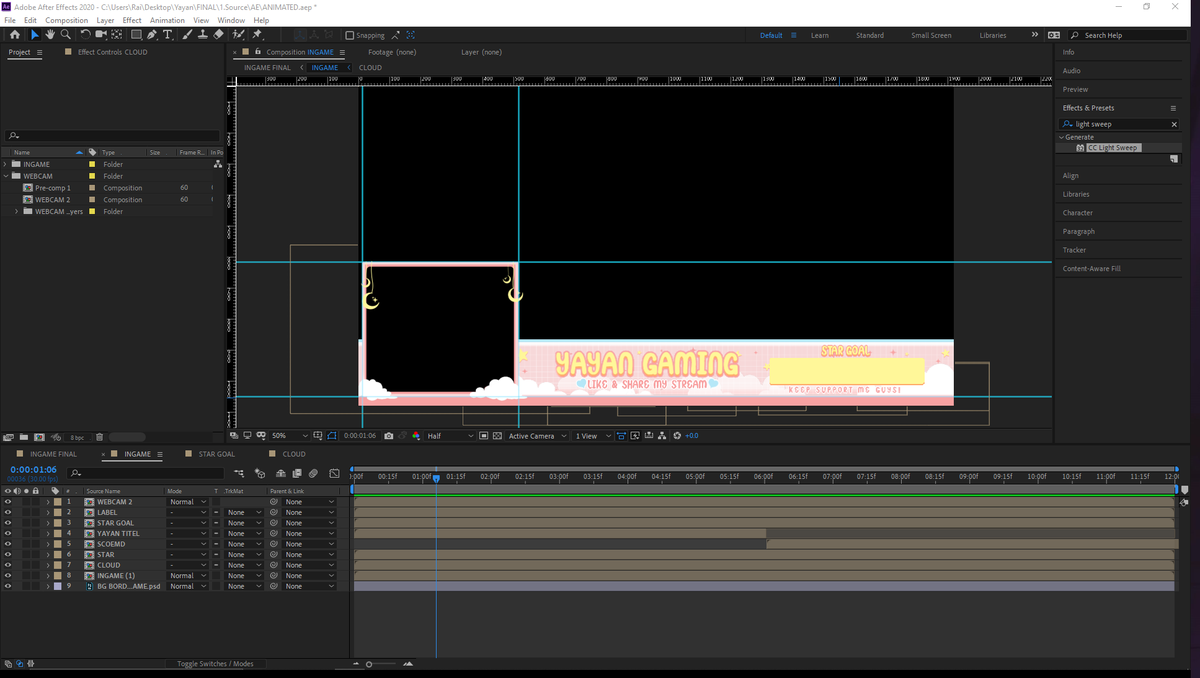Select the Selection arrow tool
The image size is (1200, 678).
click(35, 35)
